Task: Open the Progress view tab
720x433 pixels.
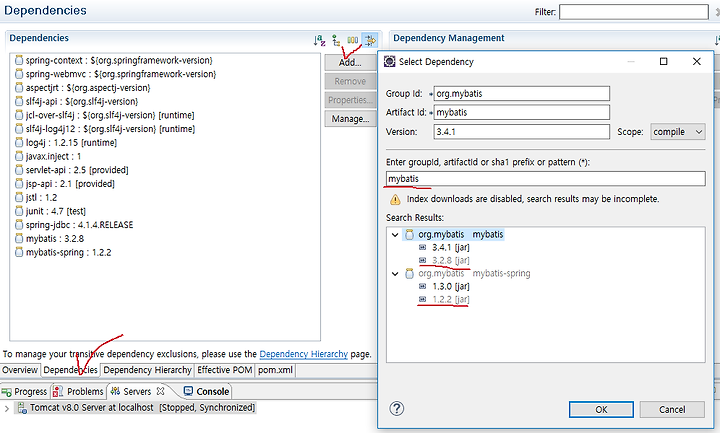Action: pos(25,391)
